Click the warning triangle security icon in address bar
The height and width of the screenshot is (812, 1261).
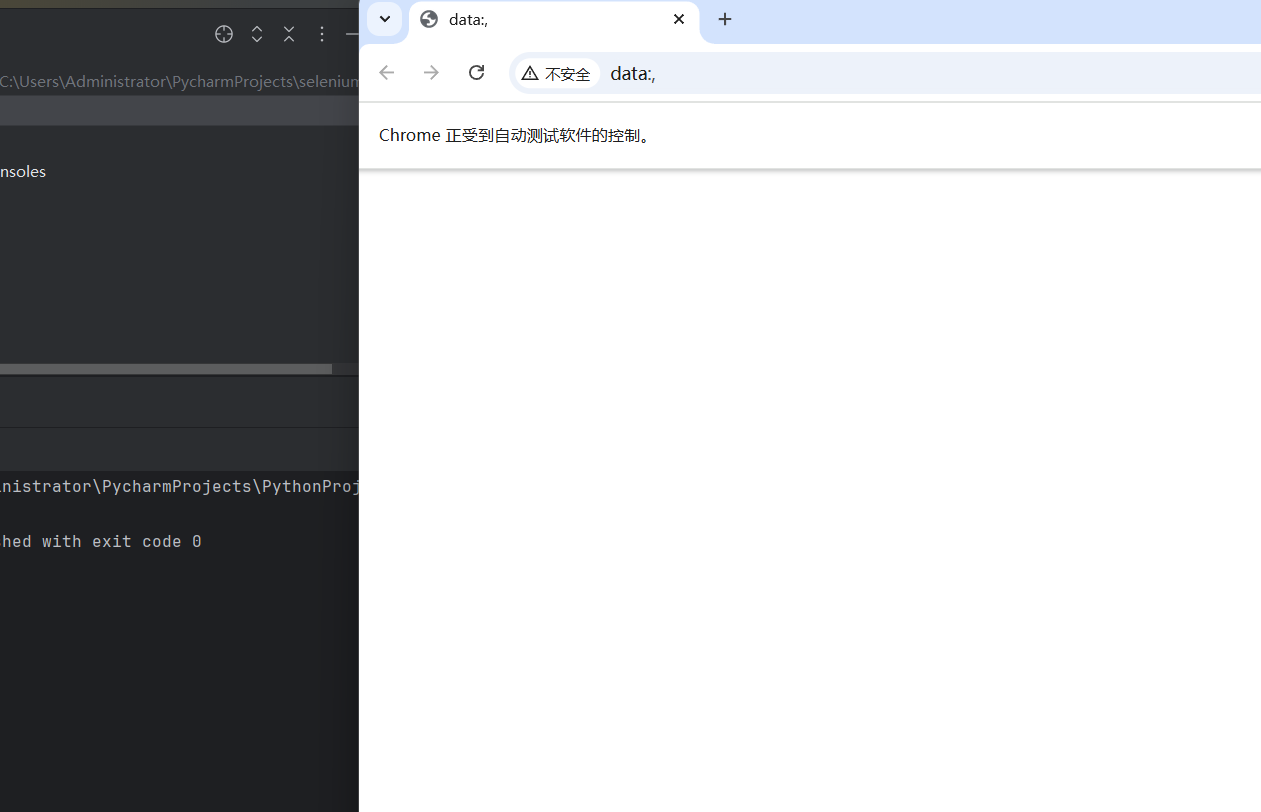(x=529, y=72)
